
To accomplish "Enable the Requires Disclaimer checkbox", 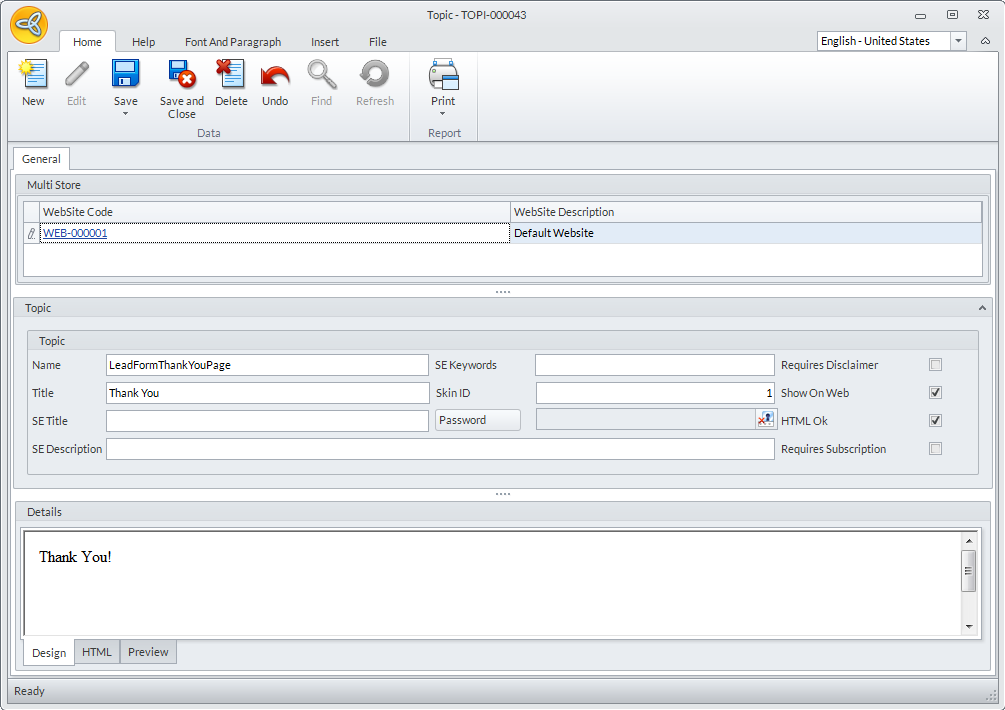I will pos(935,365).
